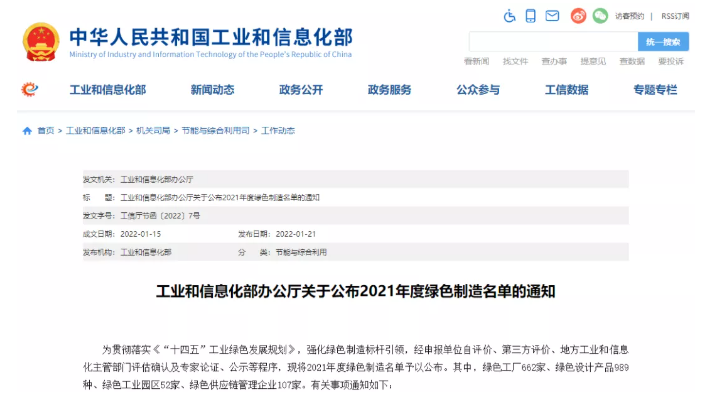Select 查办事 quick link
Viewport: 708px width, 415px height.
[554, 61]
